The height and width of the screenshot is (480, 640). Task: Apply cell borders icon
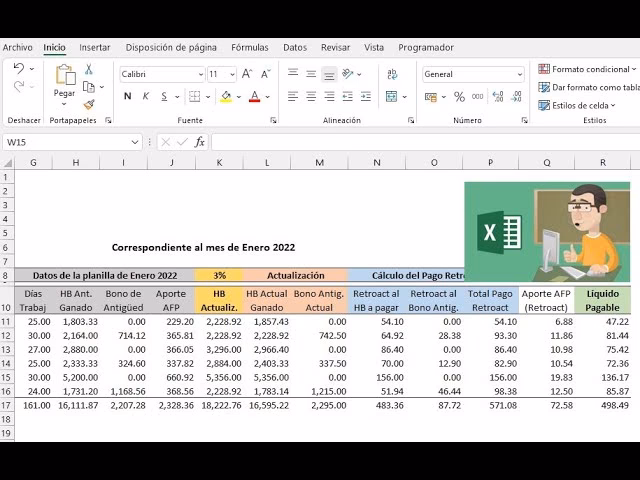(195, 96)
